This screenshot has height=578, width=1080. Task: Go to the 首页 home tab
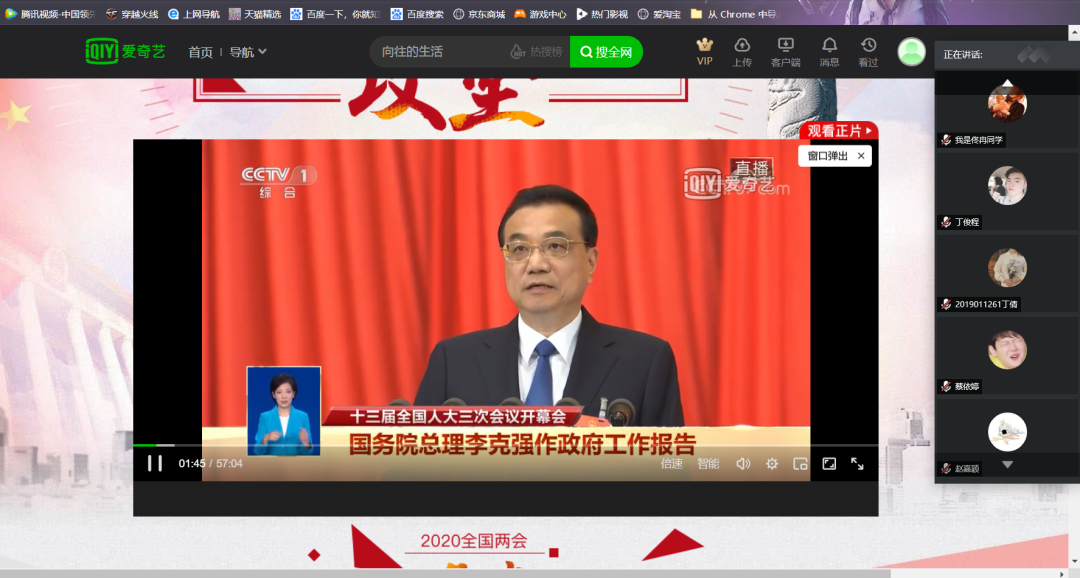(200, 52)
